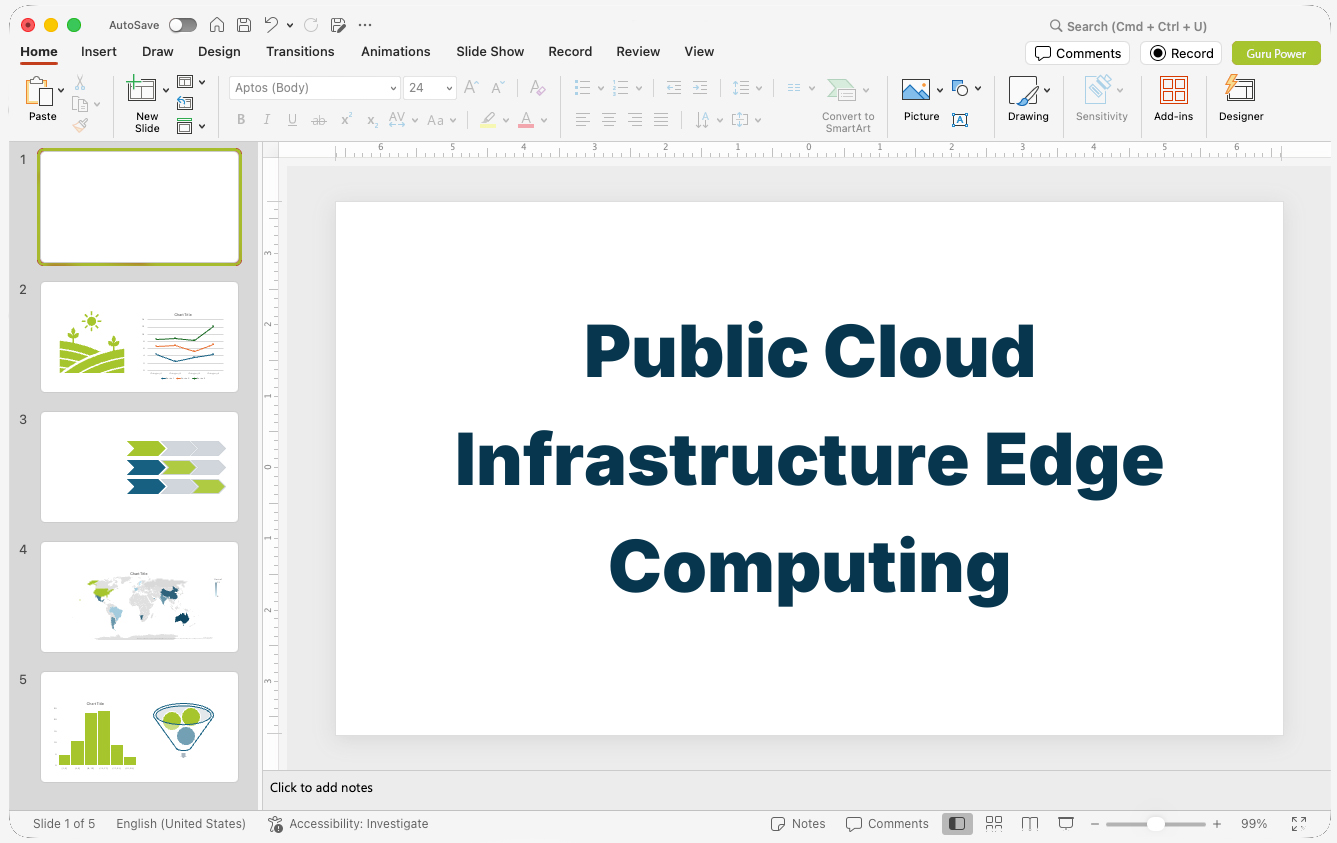
Task: Save the presentation with the floppy disk icon
Action: 244,25
